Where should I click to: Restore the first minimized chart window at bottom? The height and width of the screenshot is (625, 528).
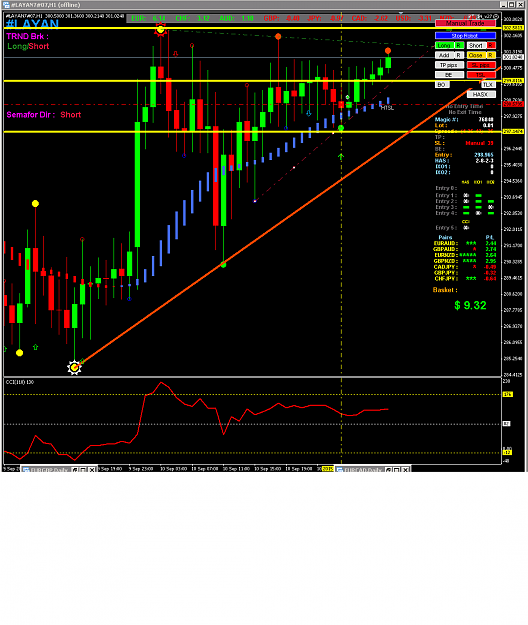tap(76, 470)
